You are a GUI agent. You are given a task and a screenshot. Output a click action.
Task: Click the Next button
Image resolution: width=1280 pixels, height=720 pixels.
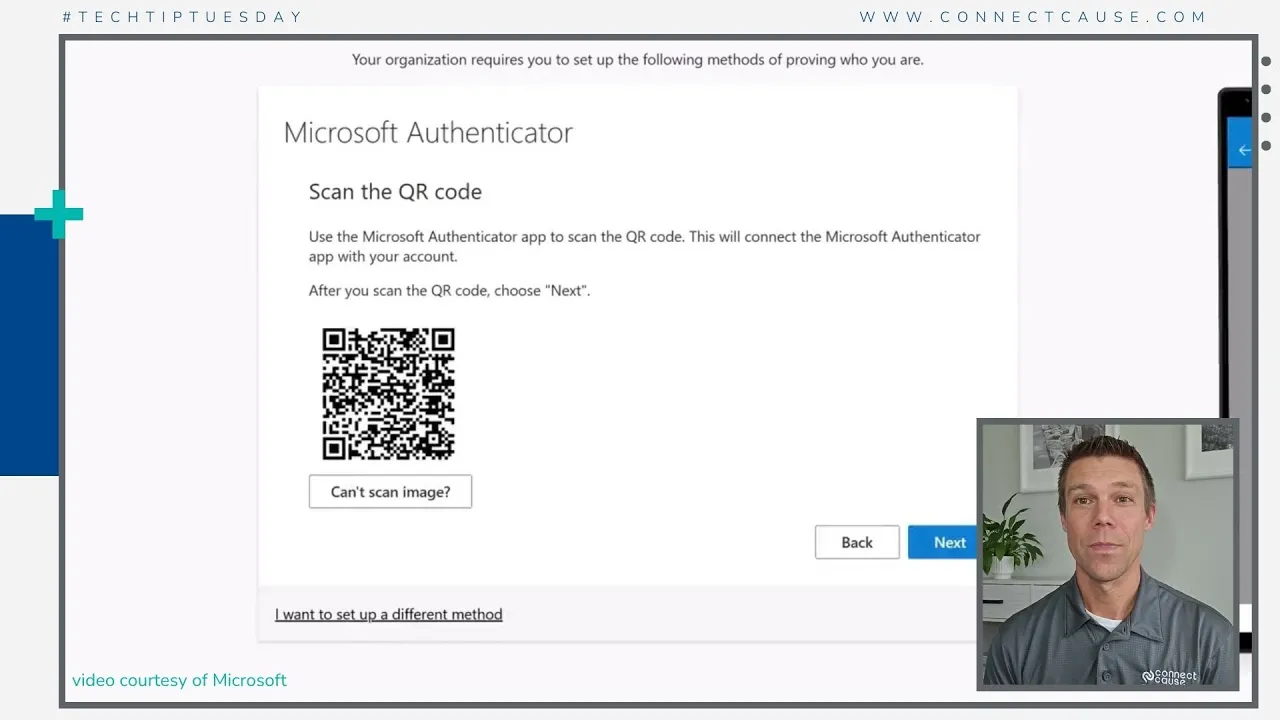coord(943,542)
